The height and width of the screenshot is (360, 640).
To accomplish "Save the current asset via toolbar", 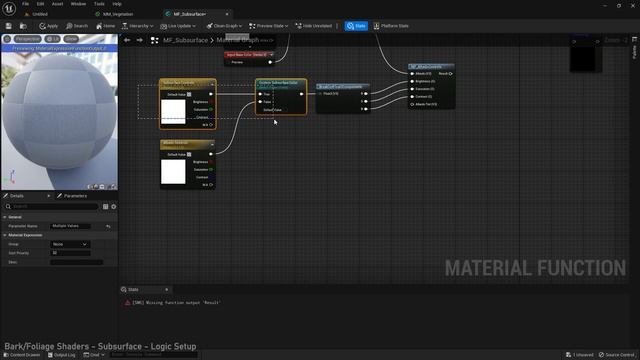I will tap(9, 26).
